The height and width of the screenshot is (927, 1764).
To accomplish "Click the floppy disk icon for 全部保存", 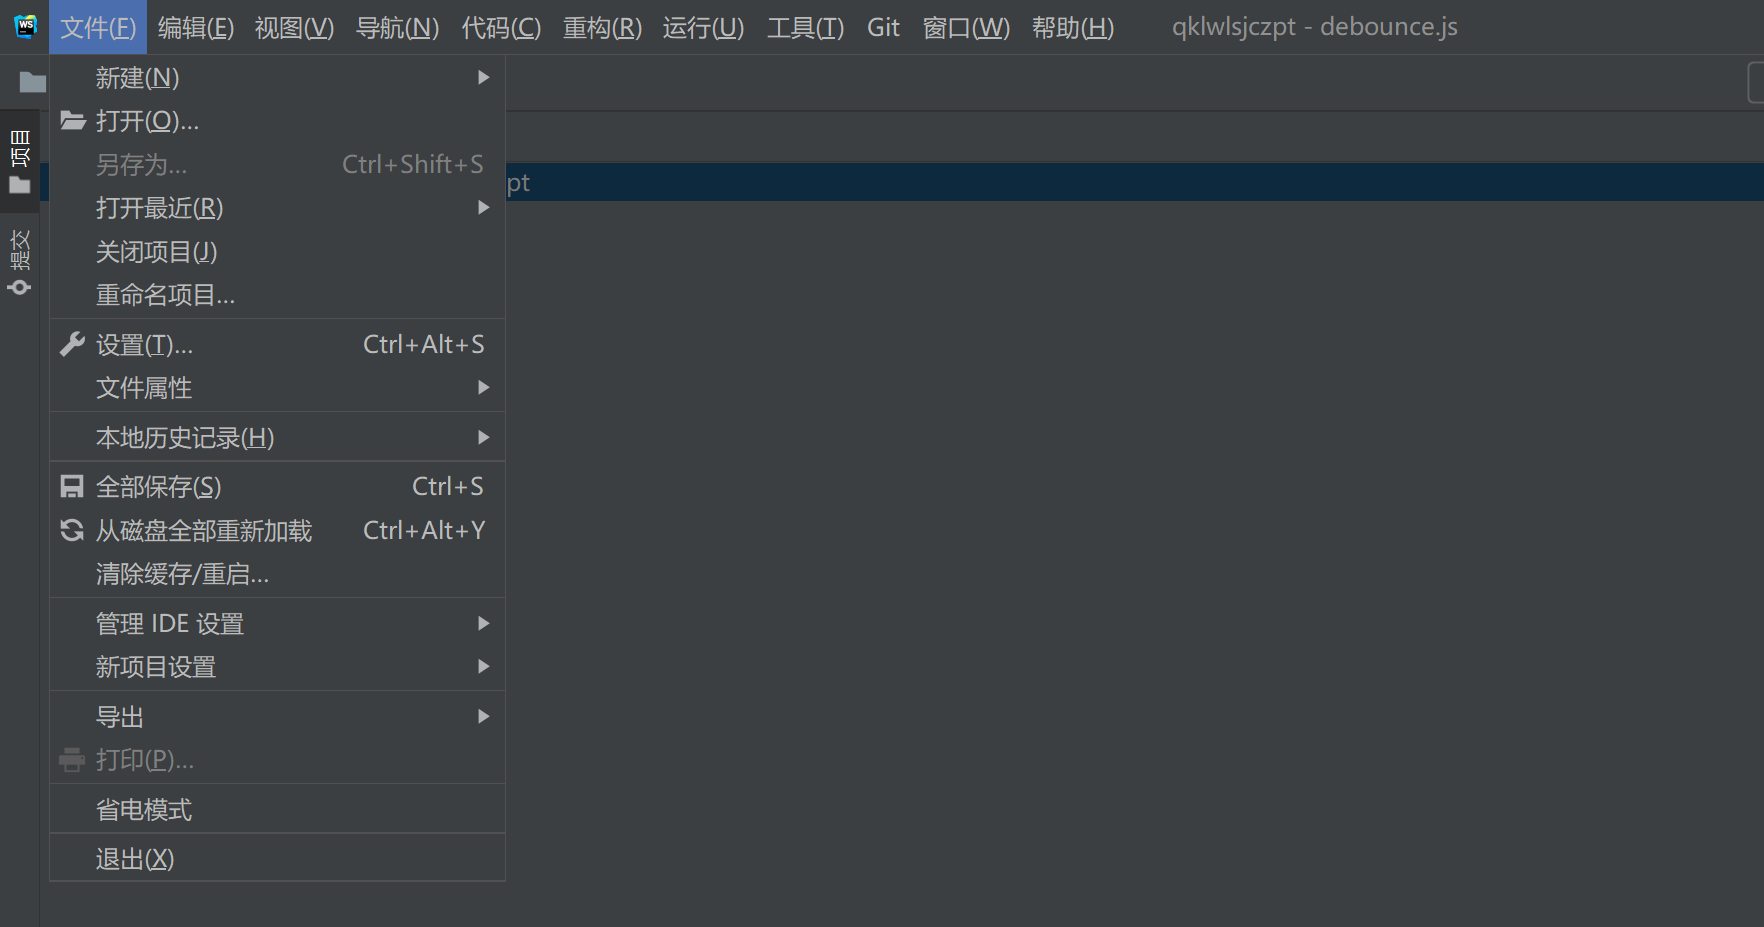I will (x=72, y=486).
